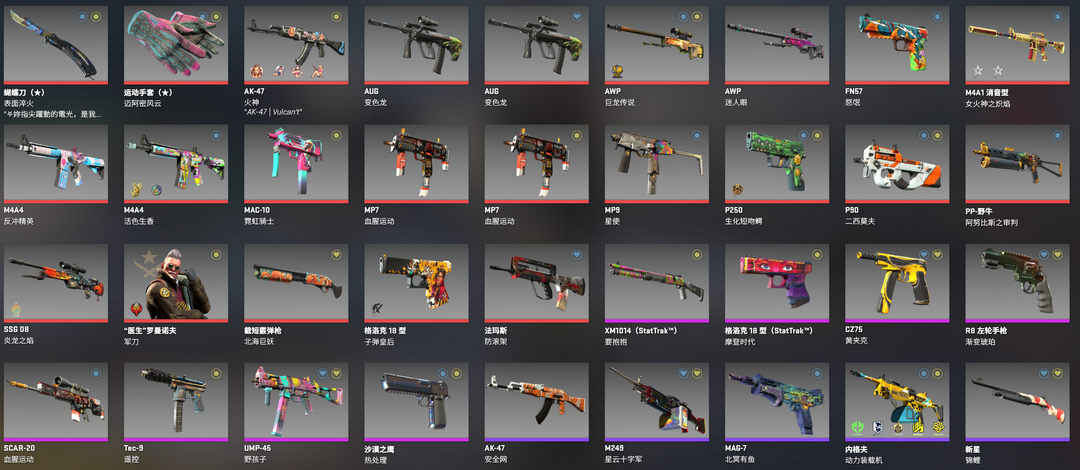This screenshot has width=1080, height=470.
Task: Click the XM1014 (StatTrak™) item name
Action: [x=641, y=330]
